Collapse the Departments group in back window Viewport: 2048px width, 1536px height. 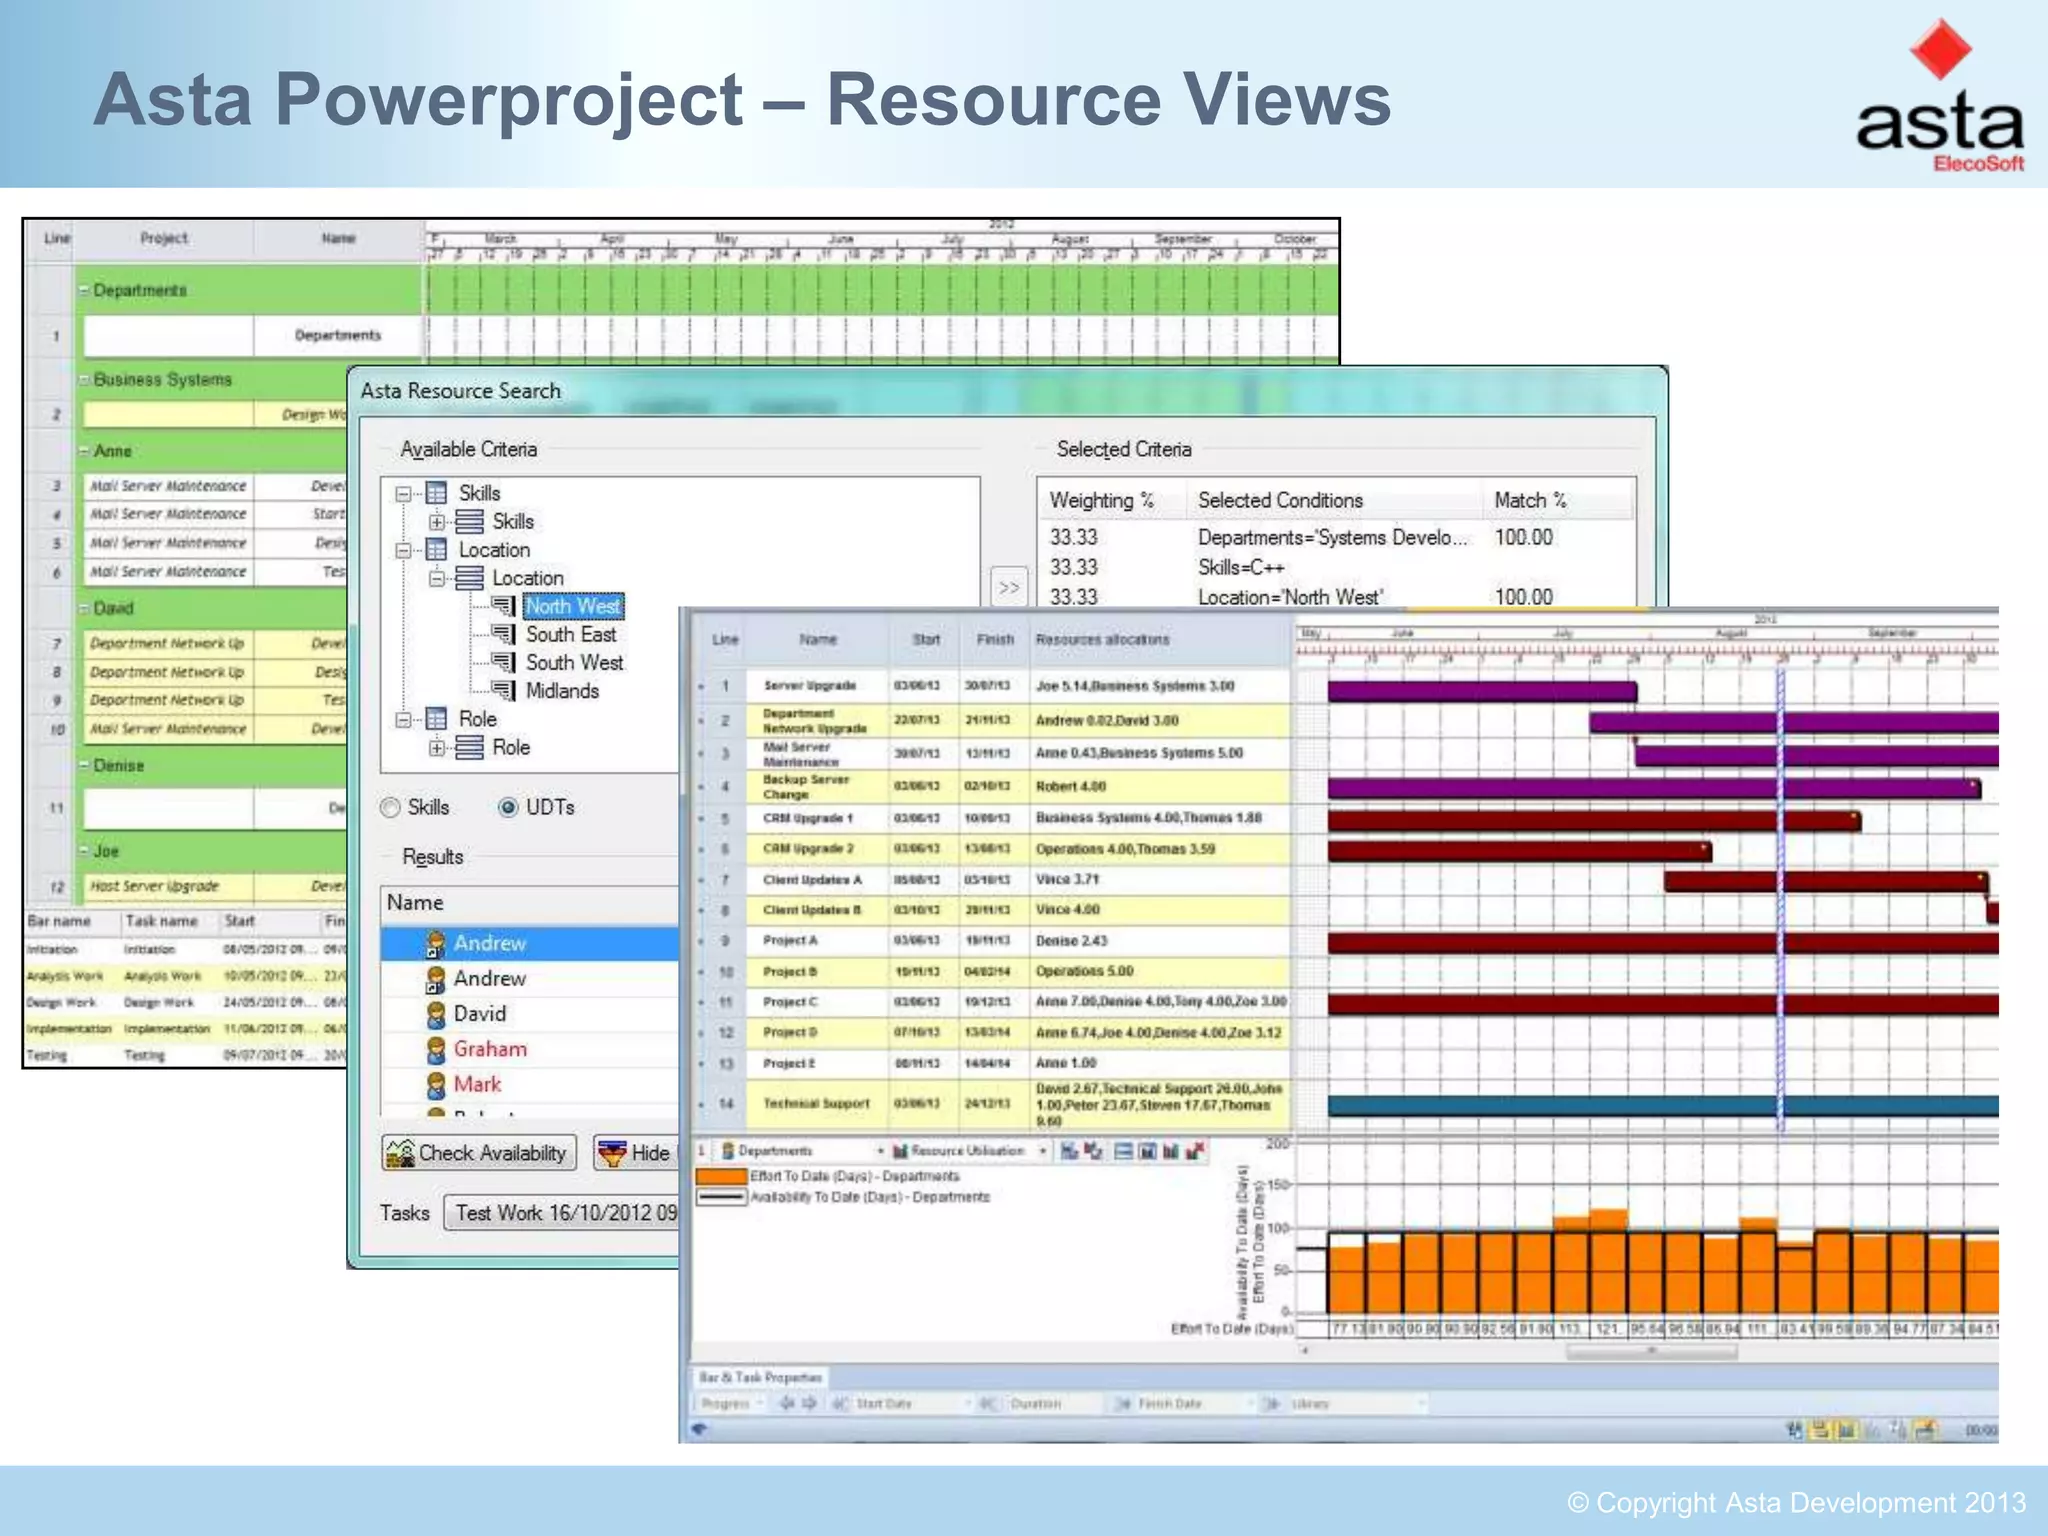85,291
